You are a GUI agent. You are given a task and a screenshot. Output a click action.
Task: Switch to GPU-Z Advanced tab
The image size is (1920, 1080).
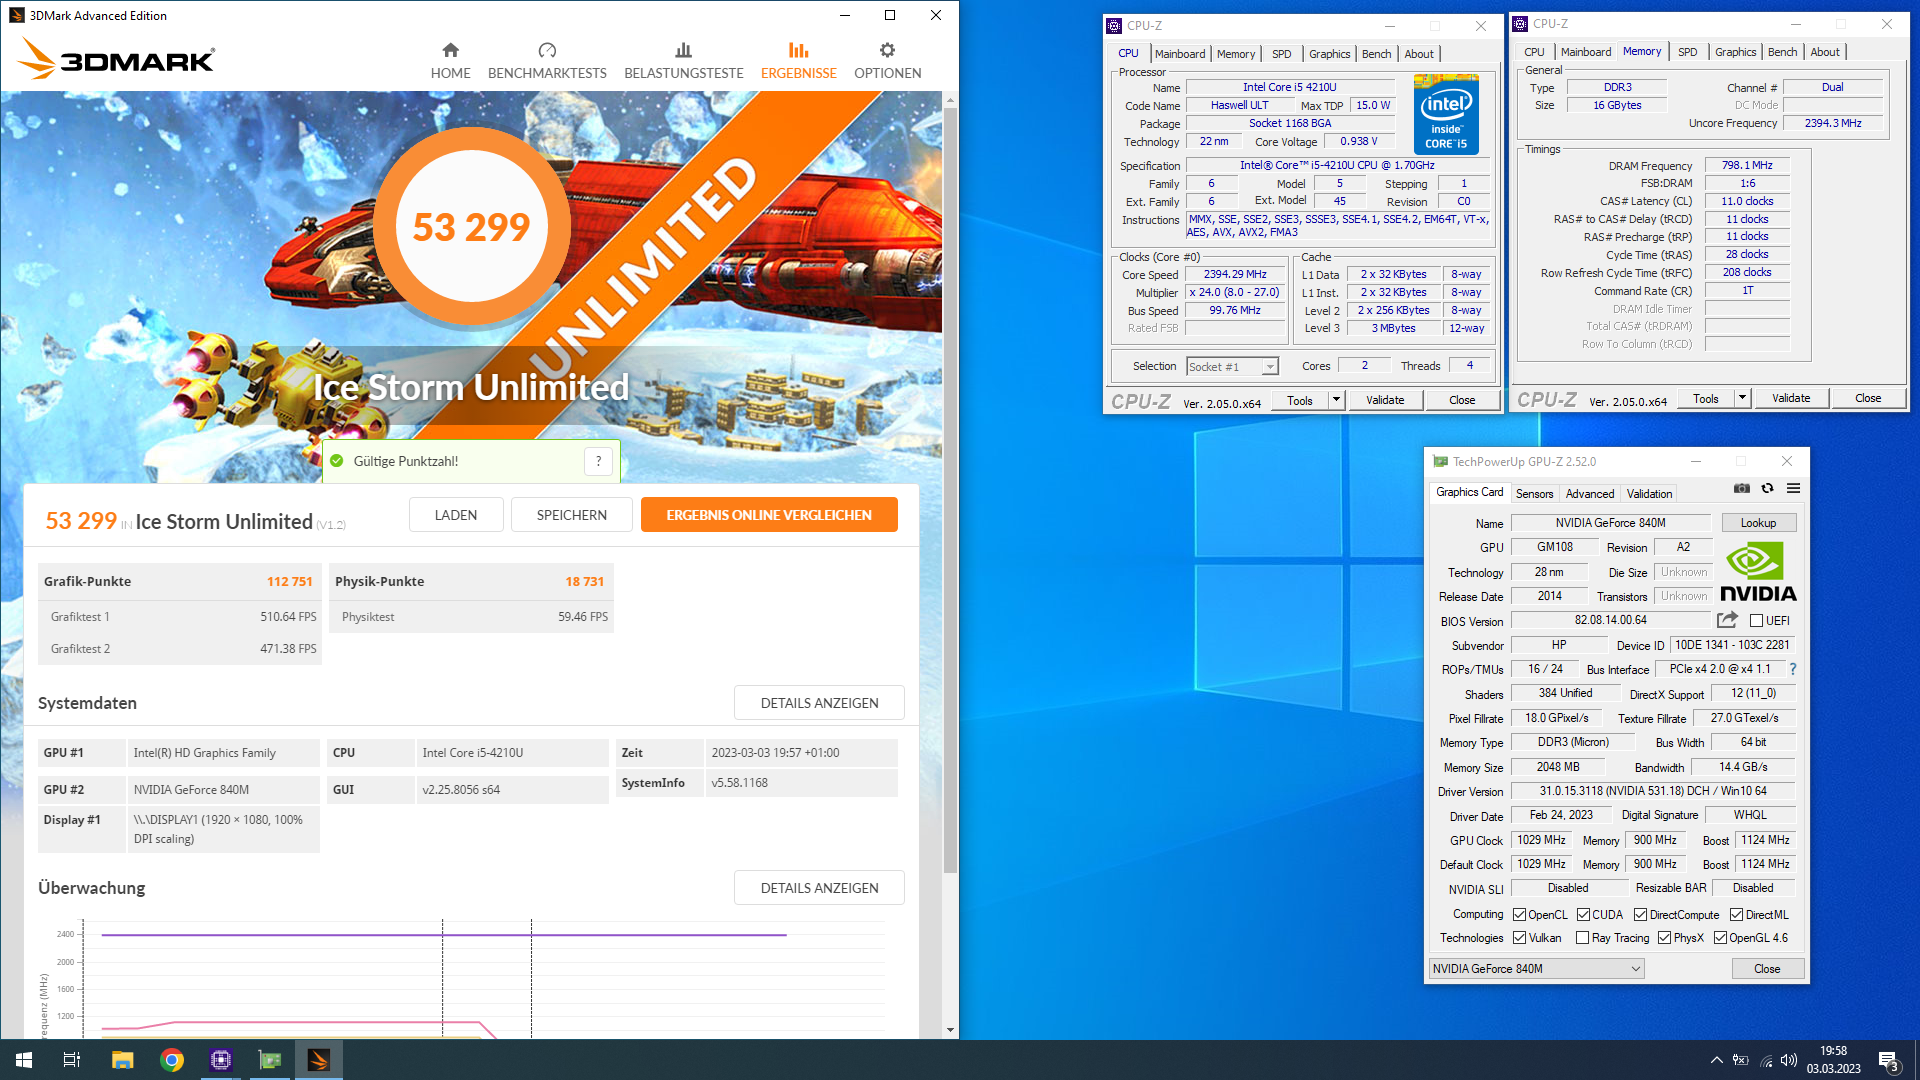pyautogui.click(x=1589, y=494)
